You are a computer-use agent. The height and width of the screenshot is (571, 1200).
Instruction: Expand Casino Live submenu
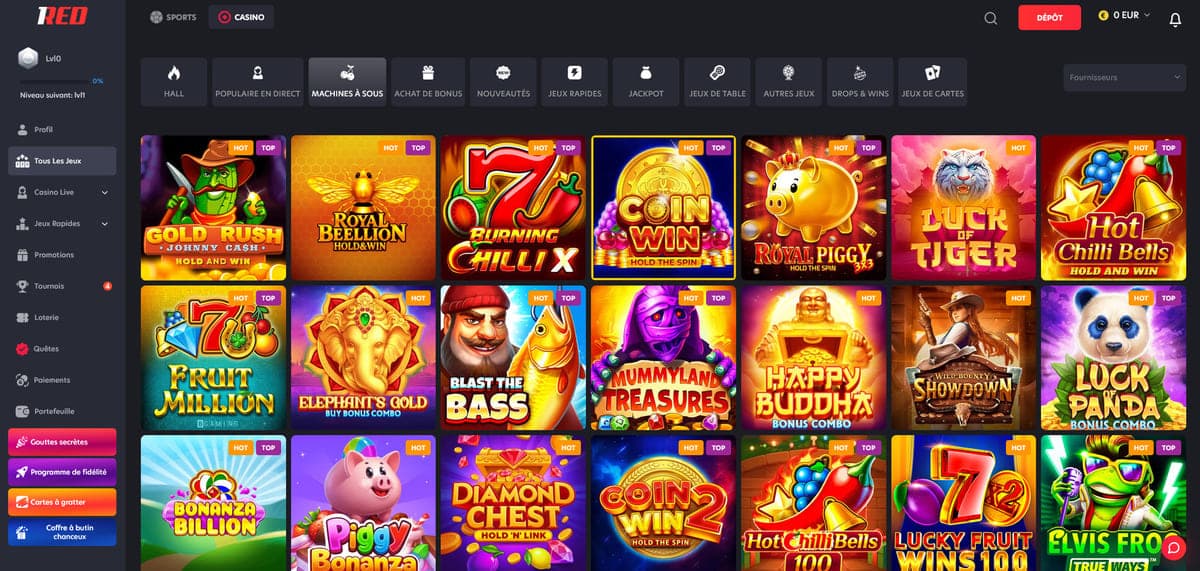[x=105, y=192]
